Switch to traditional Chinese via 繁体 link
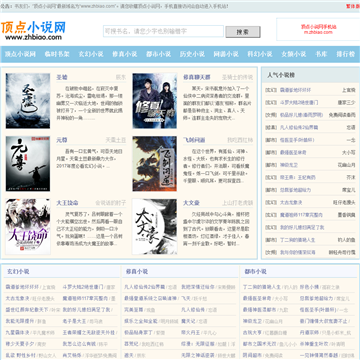 [352, 6]
